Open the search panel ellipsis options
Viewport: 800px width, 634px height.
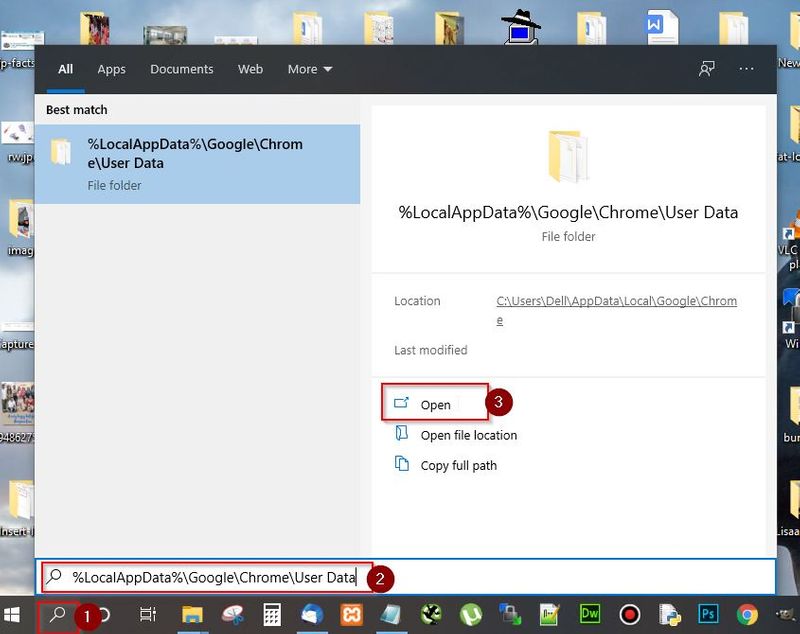coord(746,69)
